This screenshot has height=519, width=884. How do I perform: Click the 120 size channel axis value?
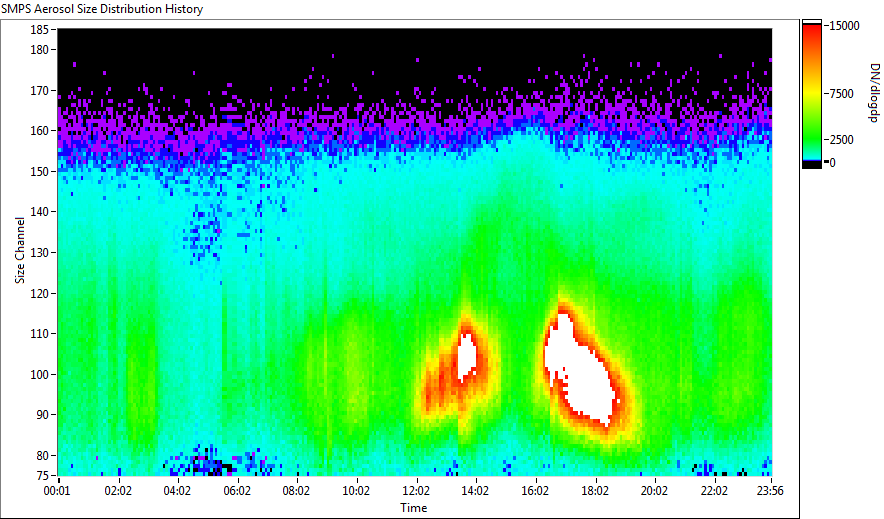pos(40,294)
